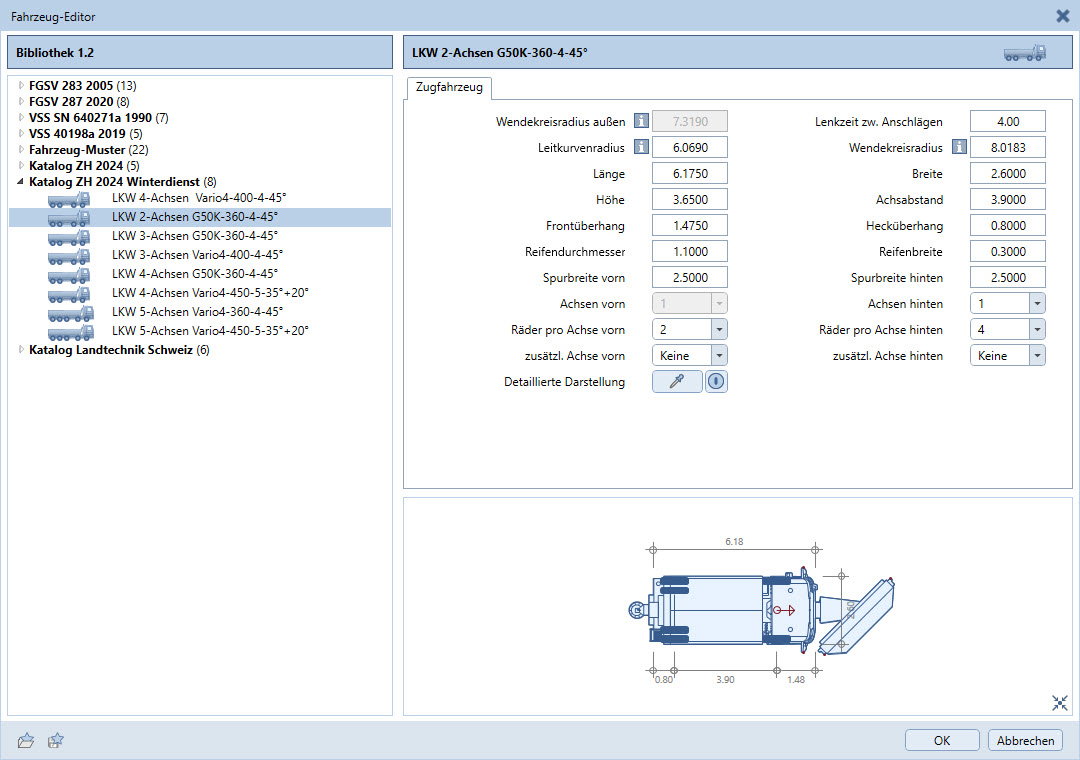Click the Länge input field

[x=689, y=174]
